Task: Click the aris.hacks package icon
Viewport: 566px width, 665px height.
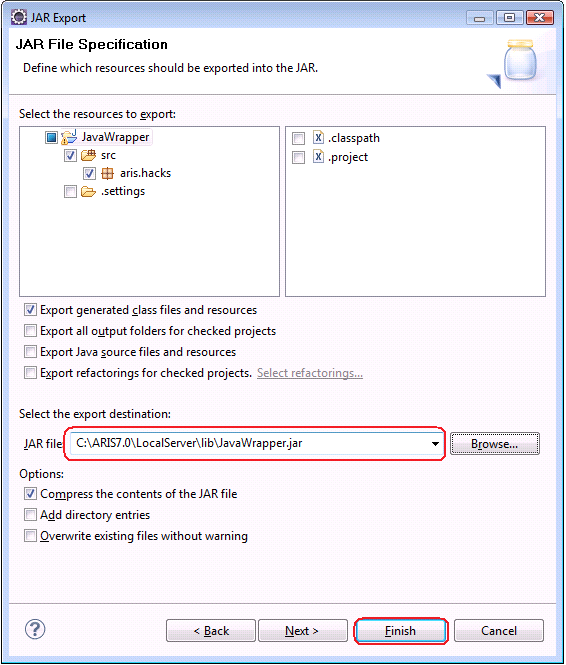Action: click(x=108, y=173)
